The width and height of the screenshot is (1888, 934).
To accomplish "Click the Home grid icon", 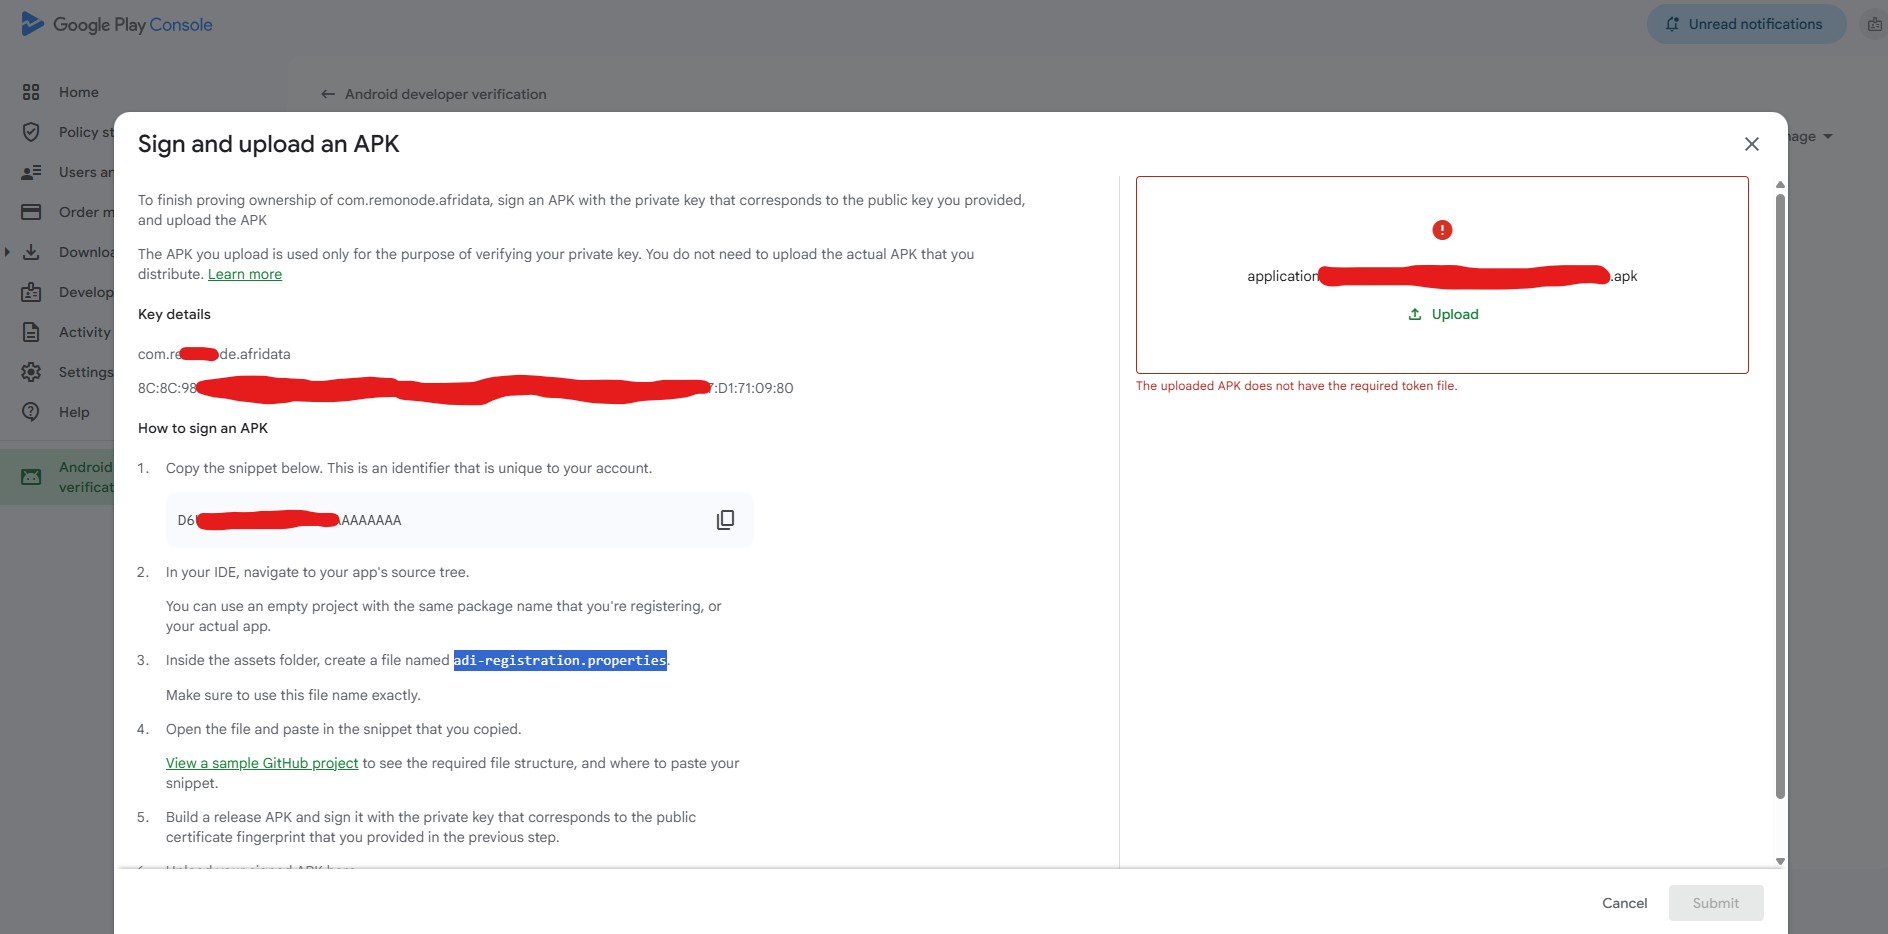I will point(31,92).
